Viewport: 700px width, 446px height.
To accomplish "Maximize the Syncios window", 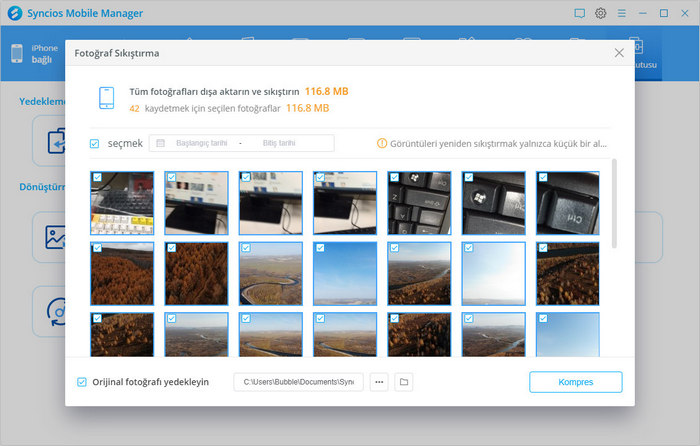I will [x=664, y=13].
